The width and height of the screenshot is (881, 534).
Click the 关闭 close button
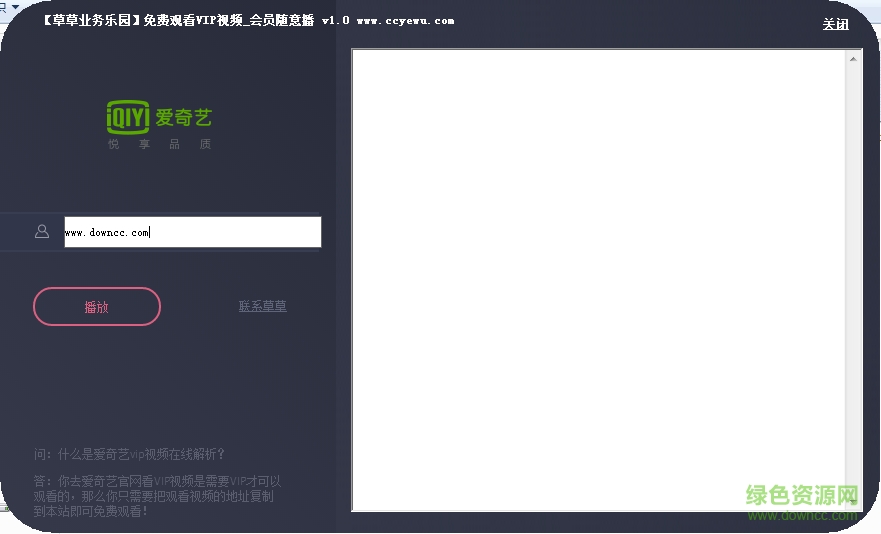(x=835, y=24)
